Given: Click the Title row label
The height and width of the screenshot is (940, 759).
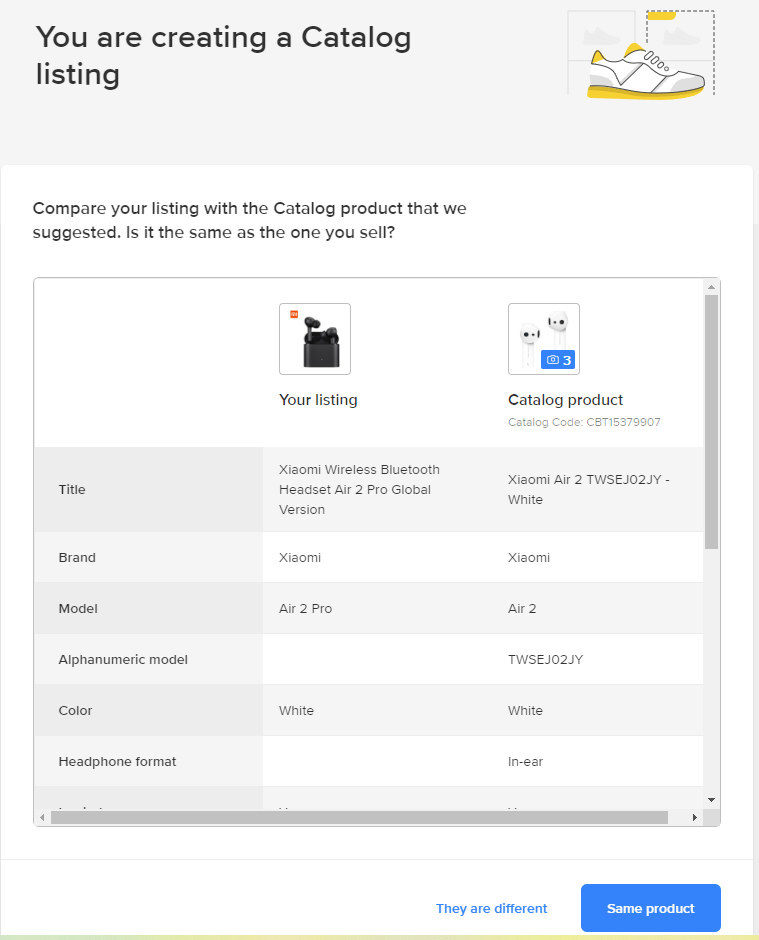Looking at the screenshot, I should [x=72, y=489].
